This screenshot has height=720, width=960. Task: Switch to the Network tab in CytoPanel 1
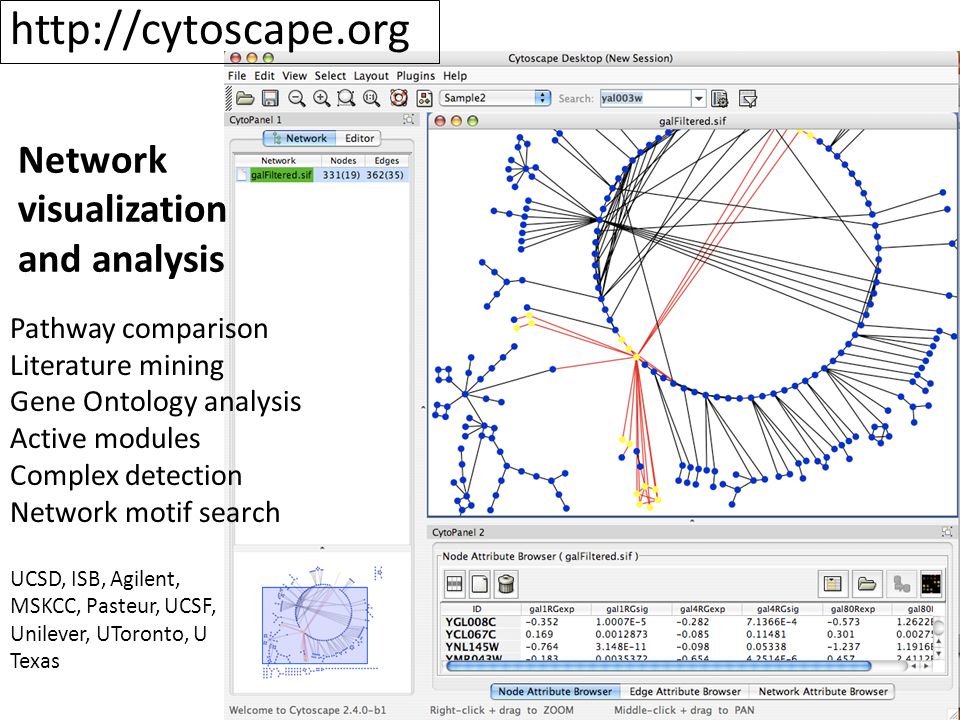point(300,138)
